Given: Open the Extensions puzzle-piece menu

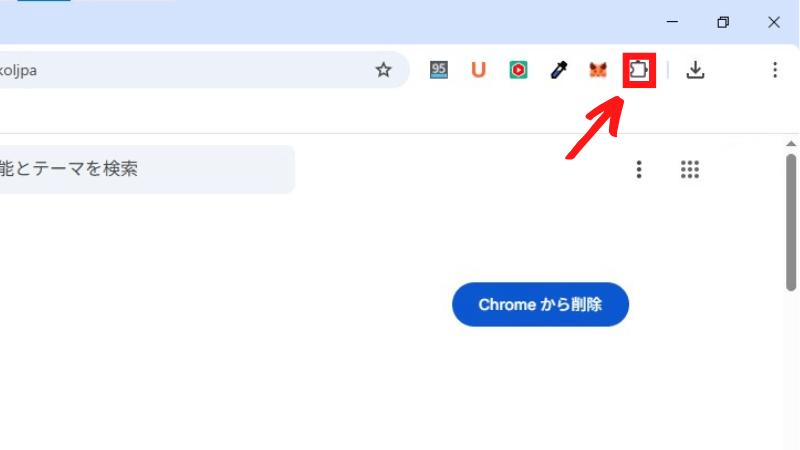Looking at the screenshot, I should pos(639,70).
